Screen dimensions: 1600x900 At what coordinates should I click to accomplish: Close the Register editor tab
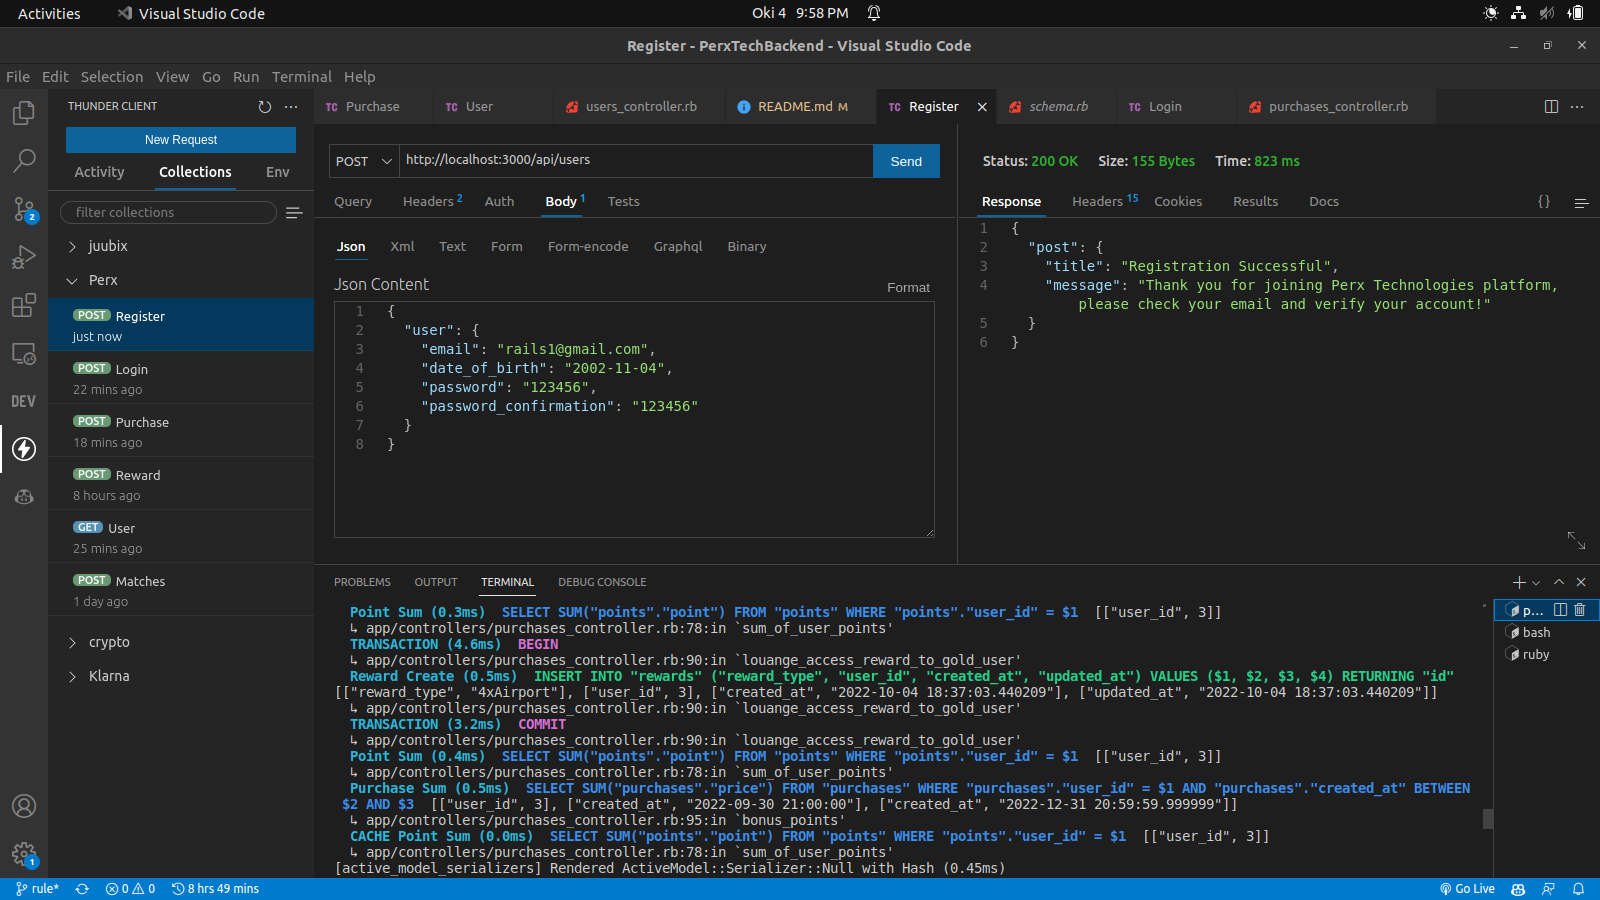tap(982, 107)
